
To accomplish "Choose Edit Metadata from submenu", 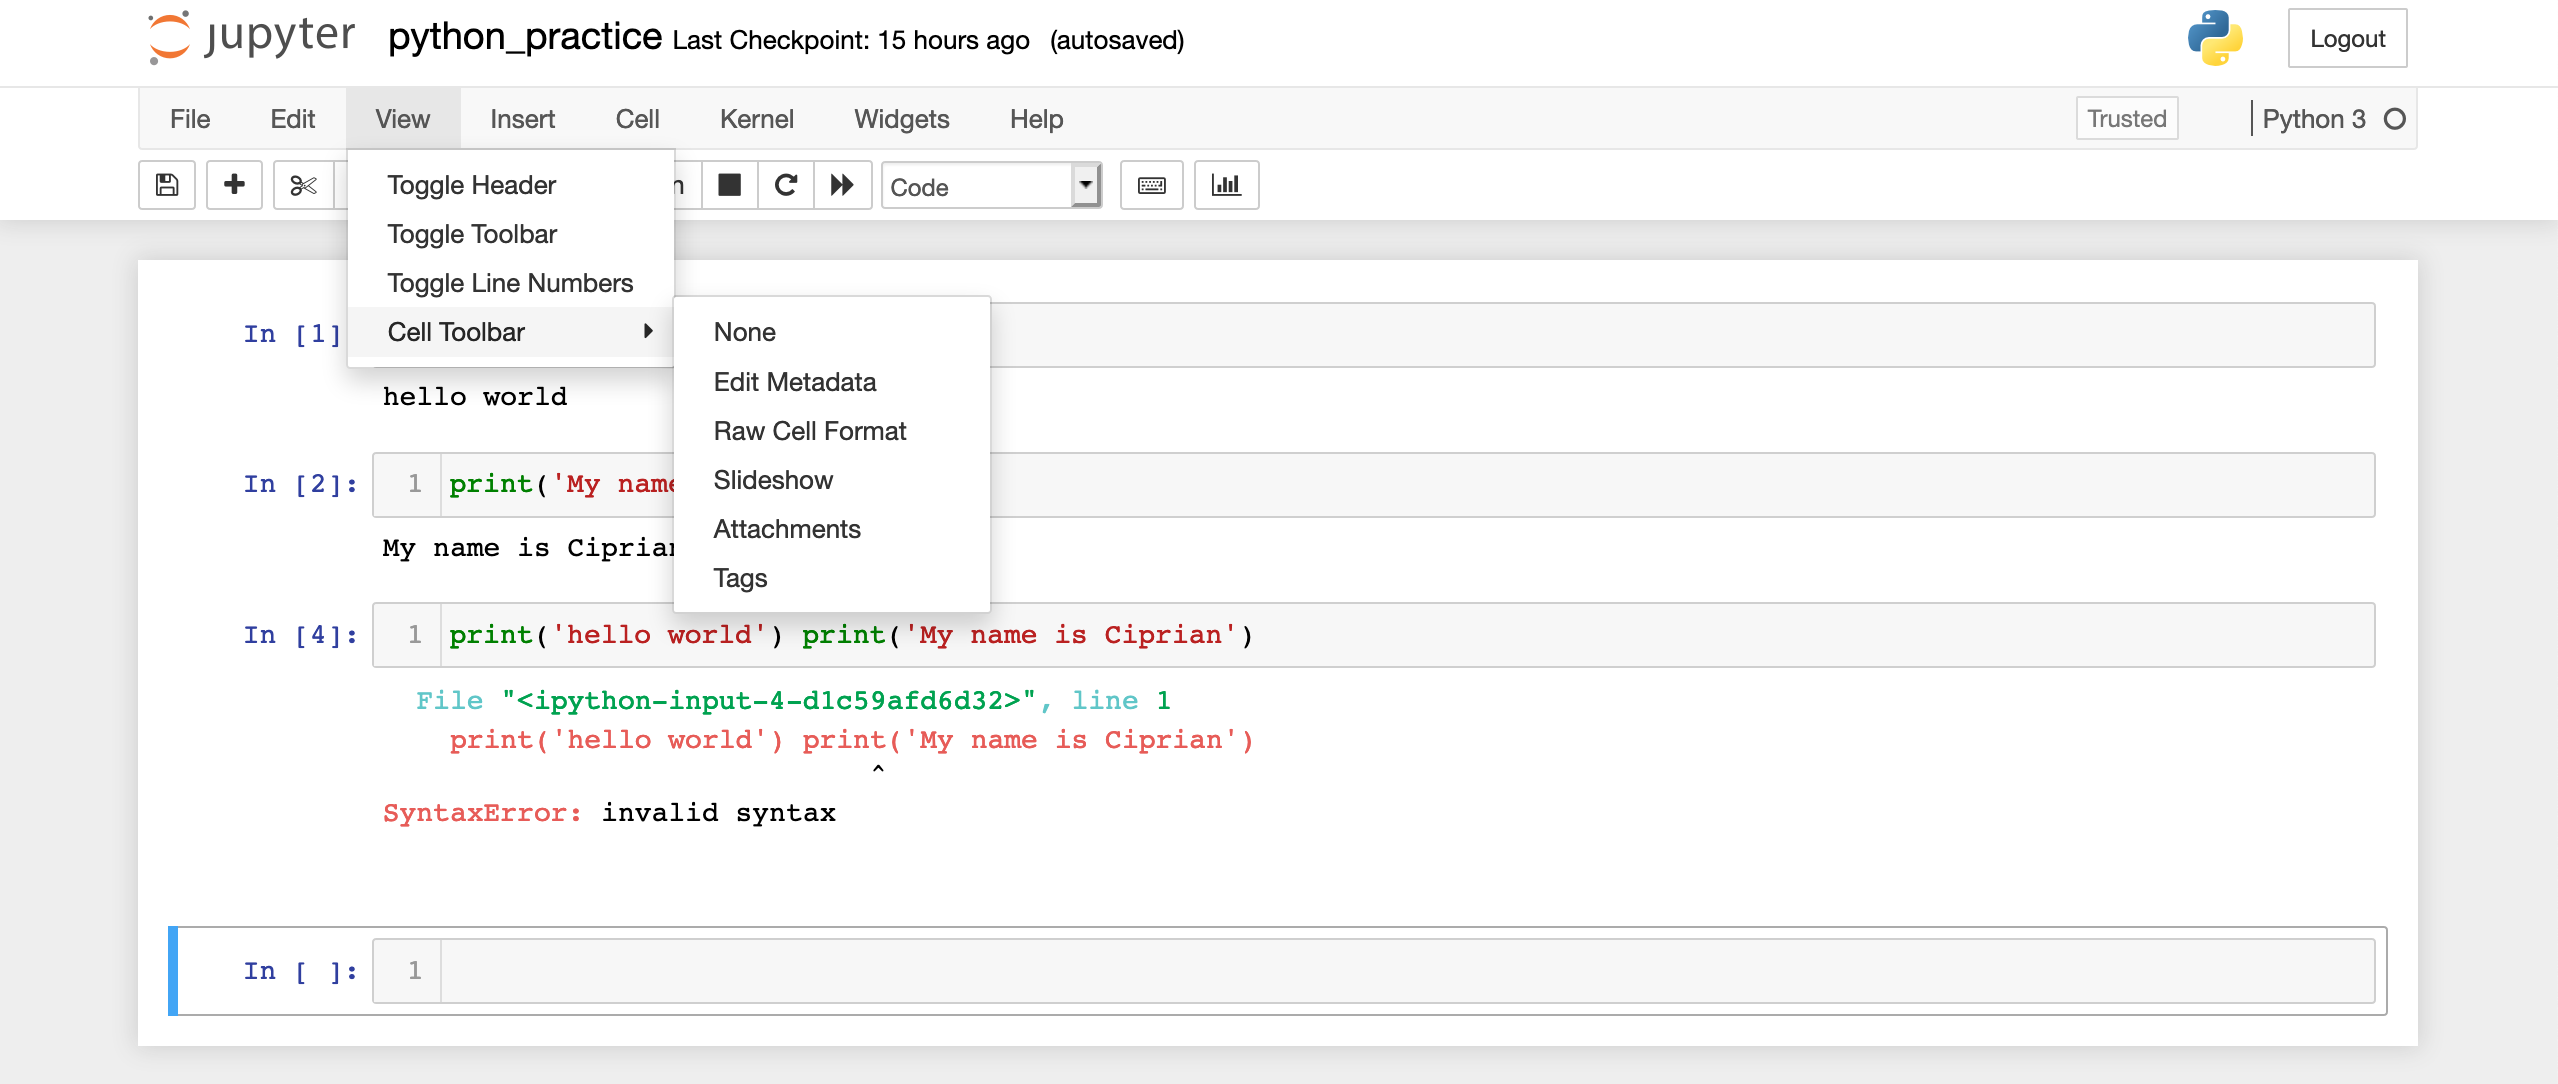I will click(x=794, y=382).
